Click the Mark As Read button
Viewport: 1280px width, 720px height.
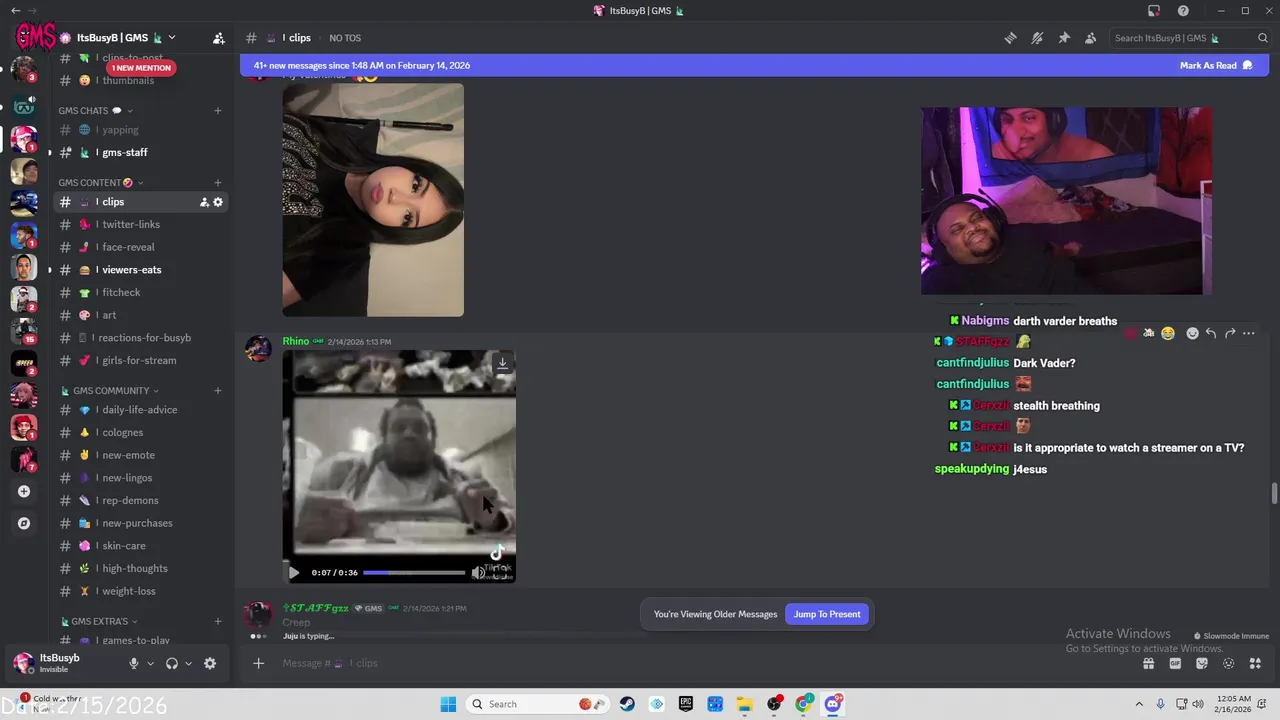coord(1216,65)
